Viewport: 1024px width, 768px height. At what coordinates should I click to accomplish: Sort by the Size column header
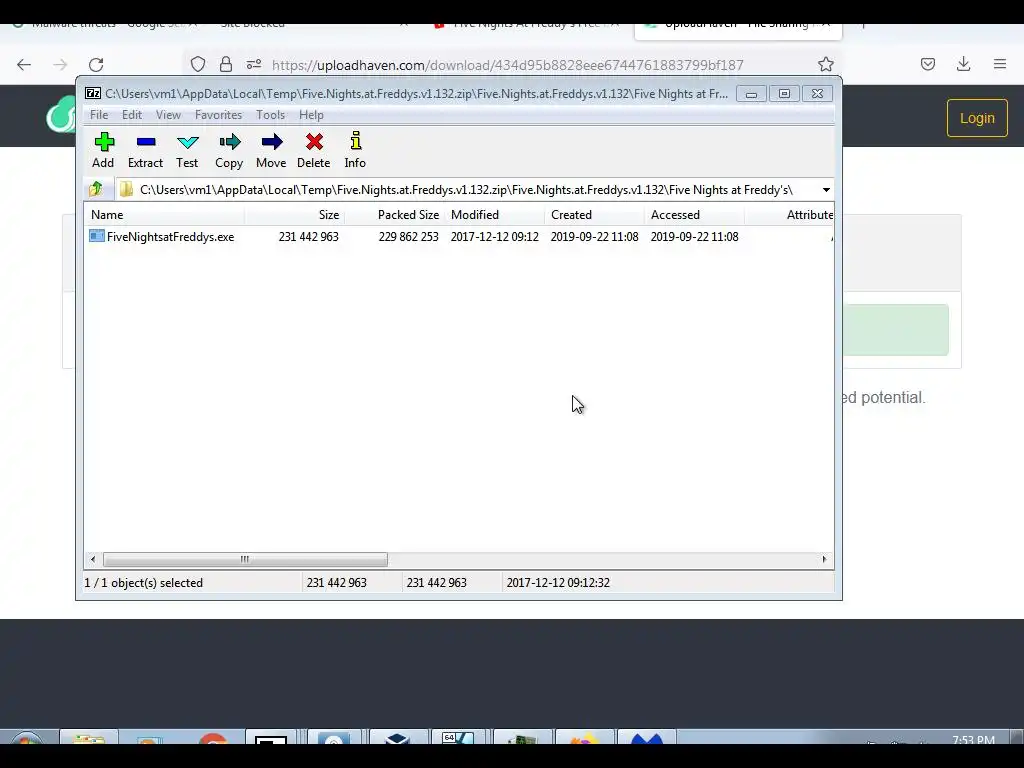(295, 215)
